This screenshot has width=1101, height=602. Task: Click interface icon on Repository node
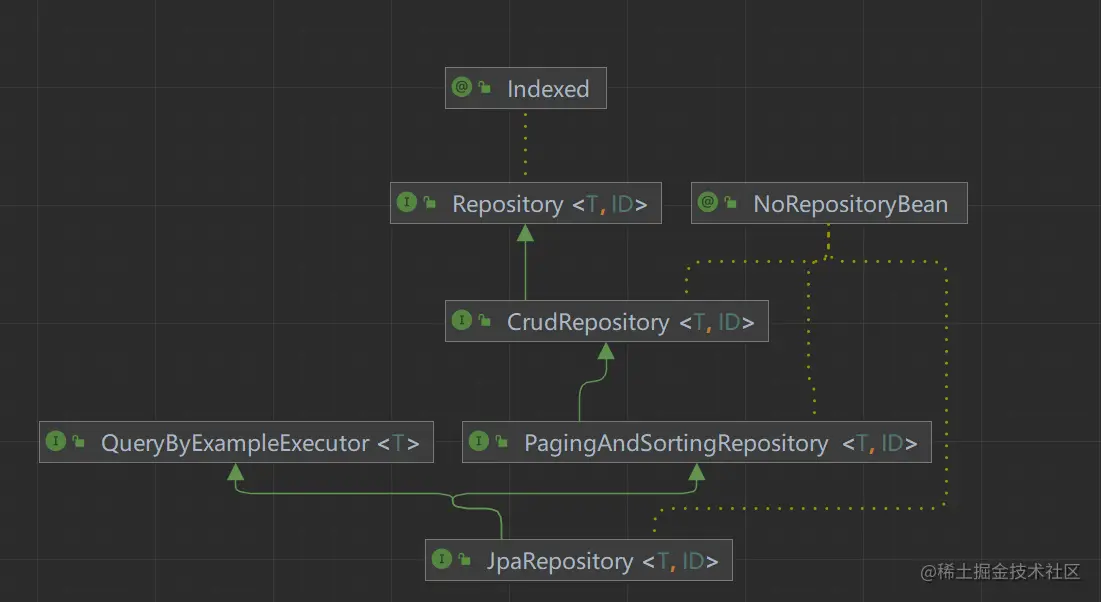[407, 202]
